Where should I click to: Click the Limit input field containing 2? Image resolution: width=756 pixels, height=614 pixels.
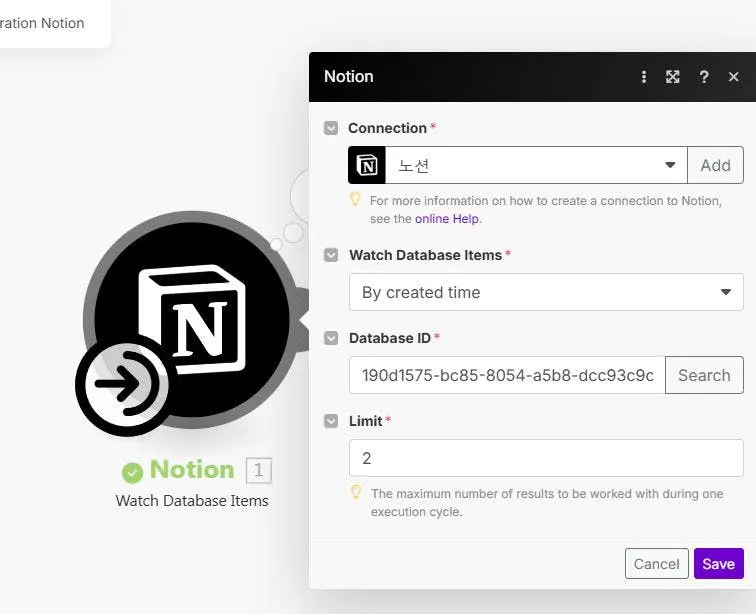click(546, 458)
